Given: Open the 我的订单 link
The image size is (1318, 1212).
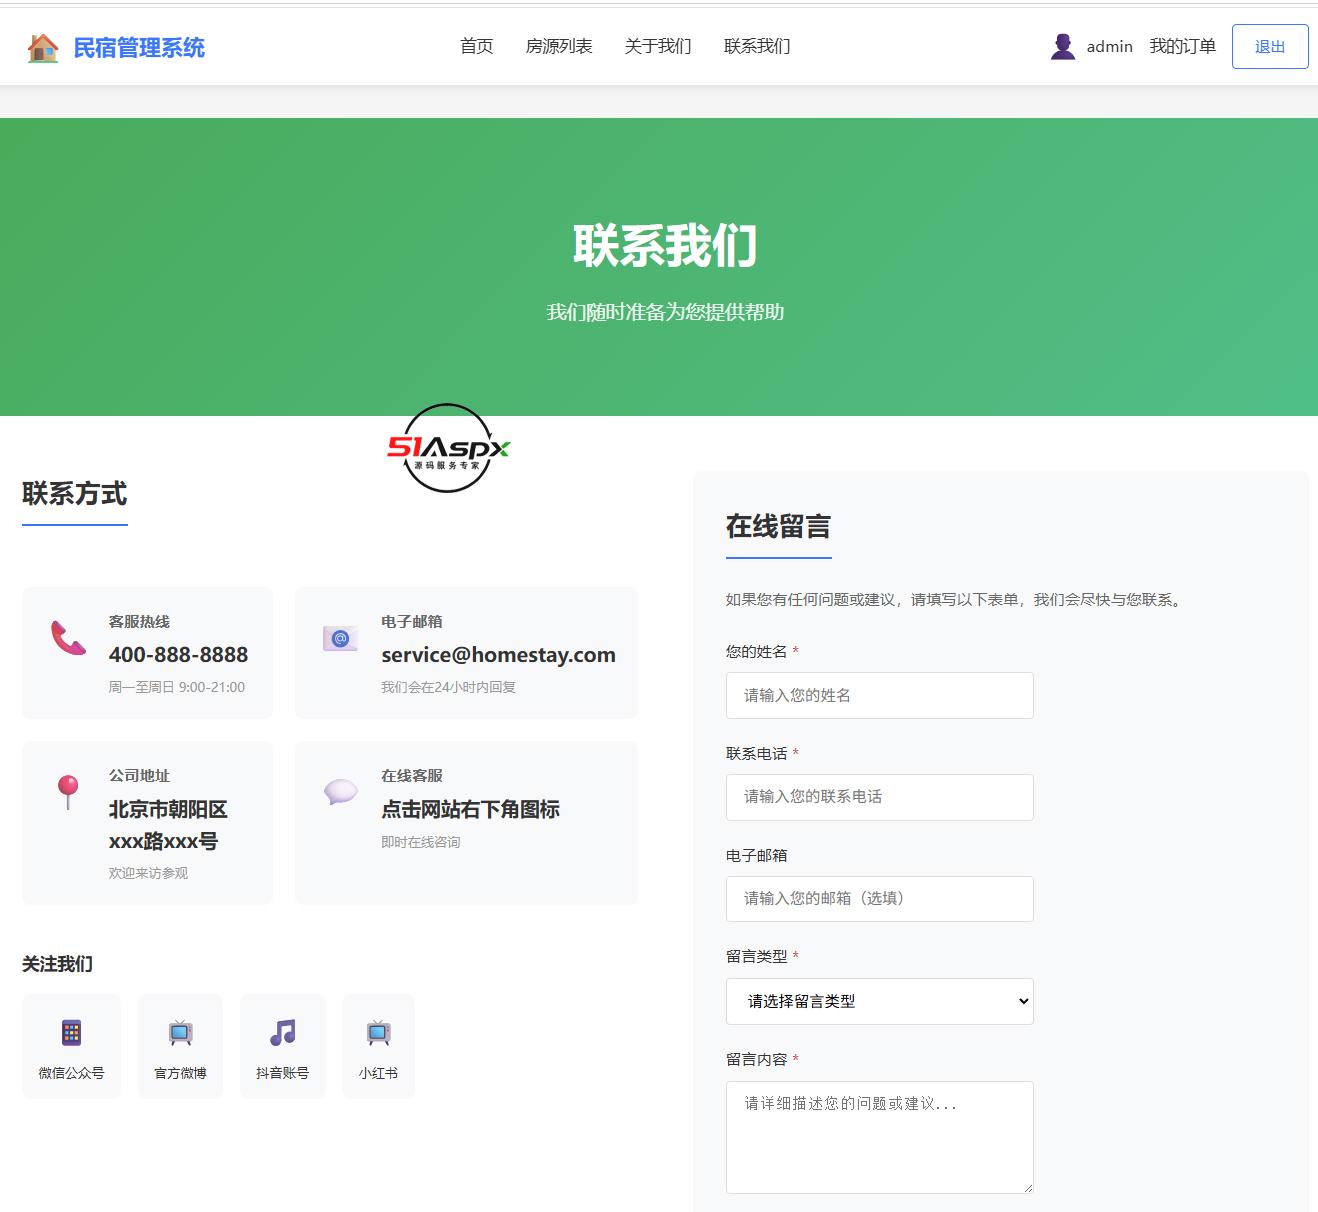Looking at the screenshot, I should 1182,47.
